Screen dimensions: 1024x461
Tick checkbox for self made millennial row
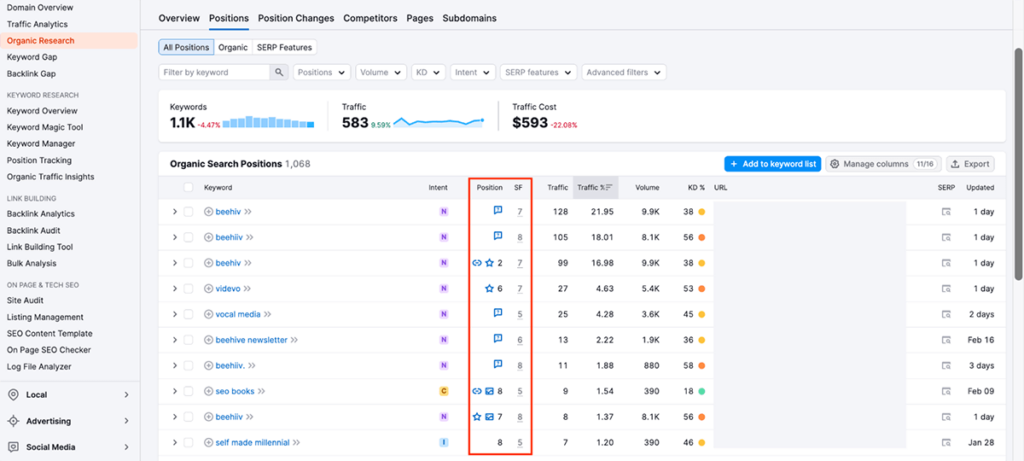click(188, 443)
